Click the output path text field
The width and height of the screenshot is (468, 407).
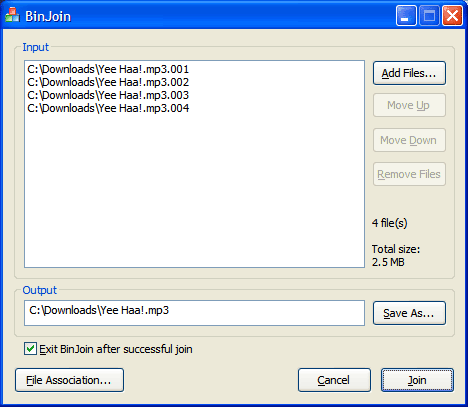pos(194,313)
